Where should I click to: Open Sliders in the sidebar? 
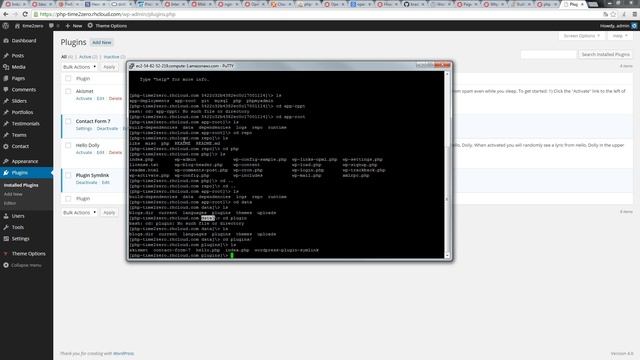(19, 101)
